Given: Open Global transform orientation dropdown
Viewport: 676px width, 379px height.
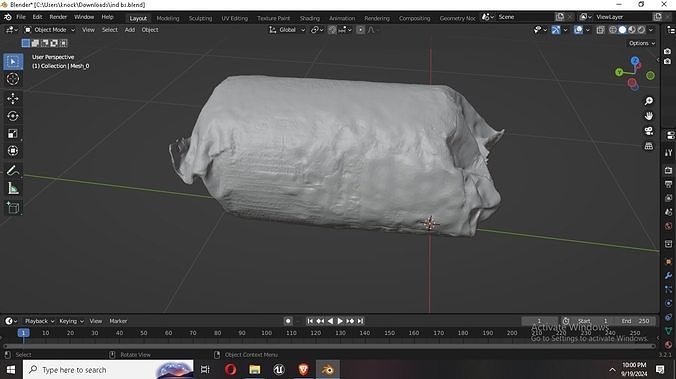Looking at the screenshot, I should pos(287,30).
